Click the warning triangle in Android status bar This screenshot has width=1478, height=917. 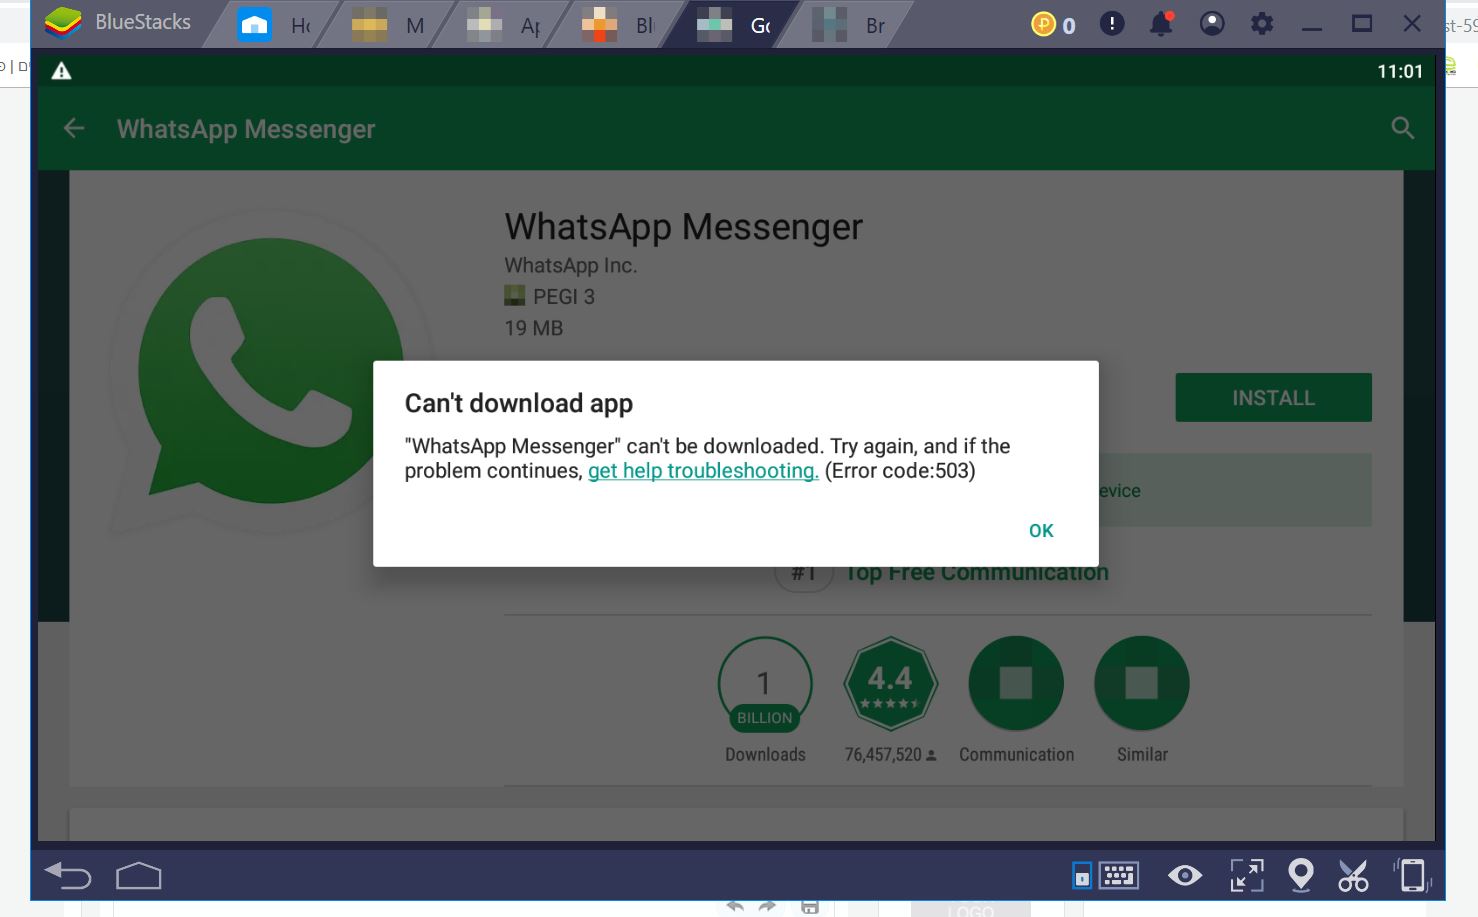pos(62,71)
